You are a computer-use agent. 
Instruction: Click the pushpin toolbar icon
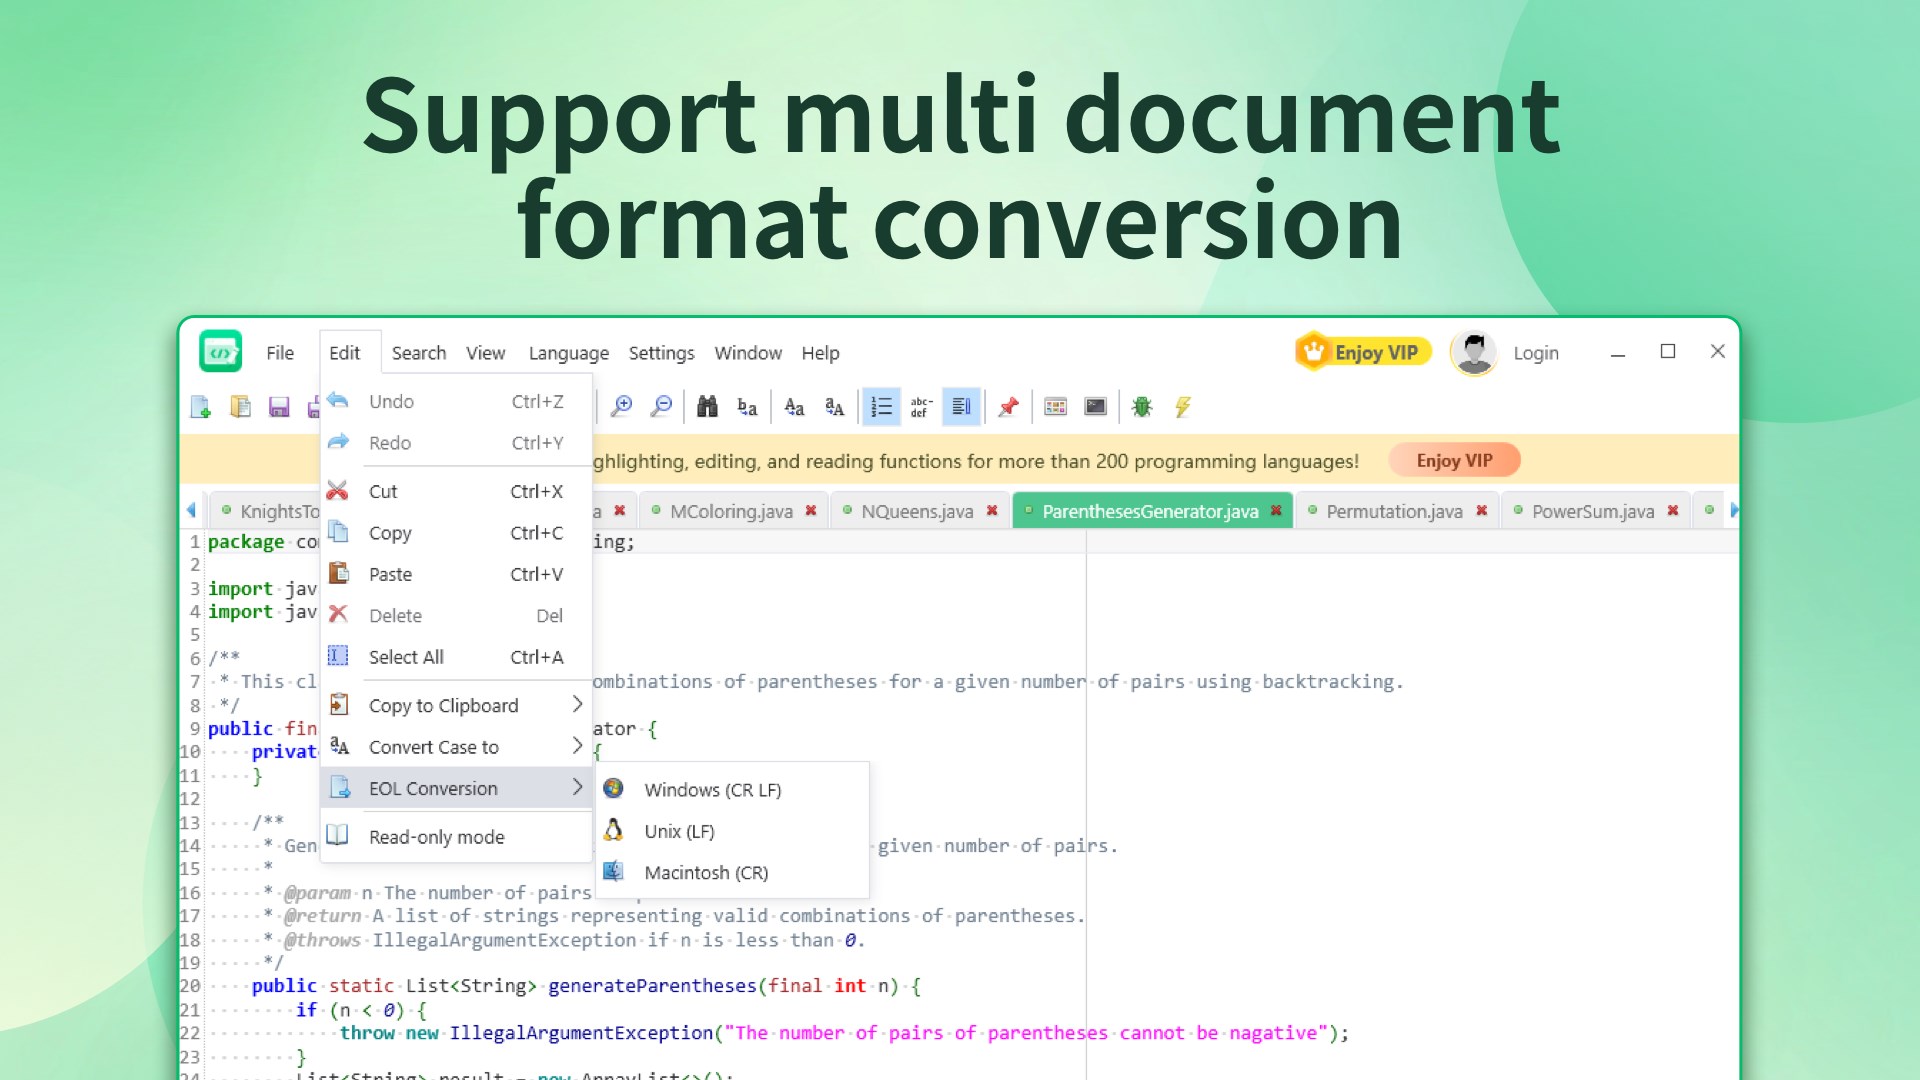click(1008, 406)
